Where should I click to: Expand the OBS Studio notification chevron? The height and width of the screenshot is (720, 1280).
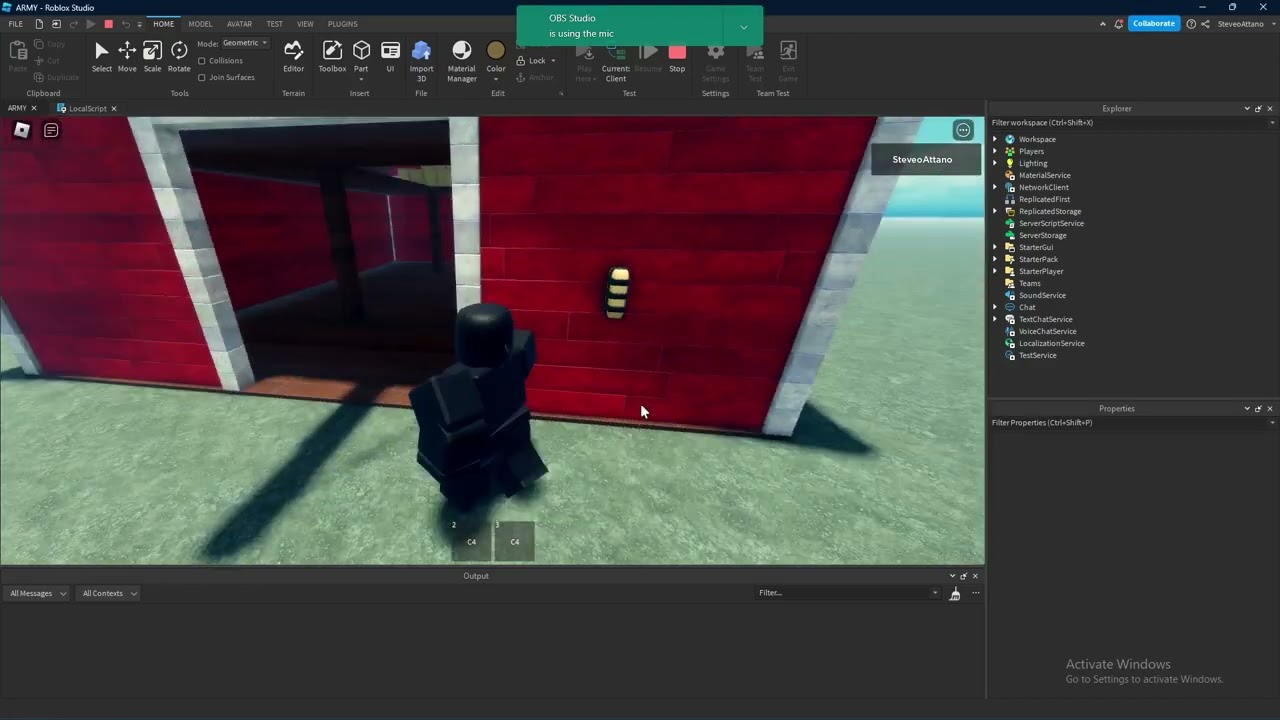pos(743,27)
